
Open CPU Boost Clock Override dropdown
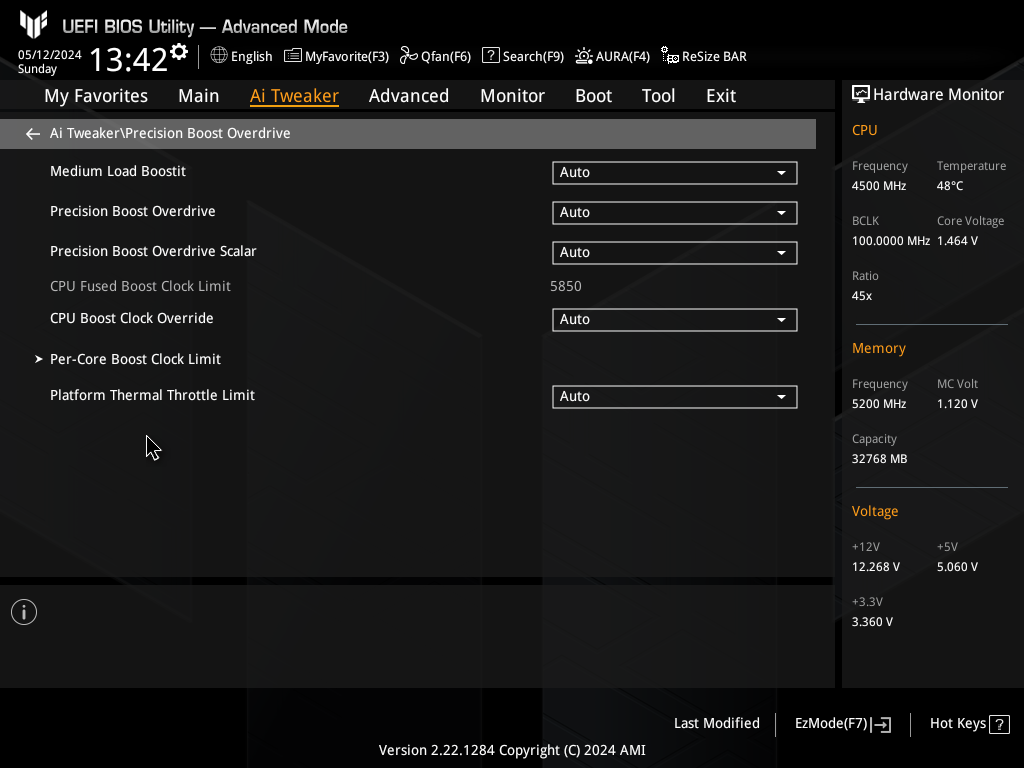coord(675,320)
